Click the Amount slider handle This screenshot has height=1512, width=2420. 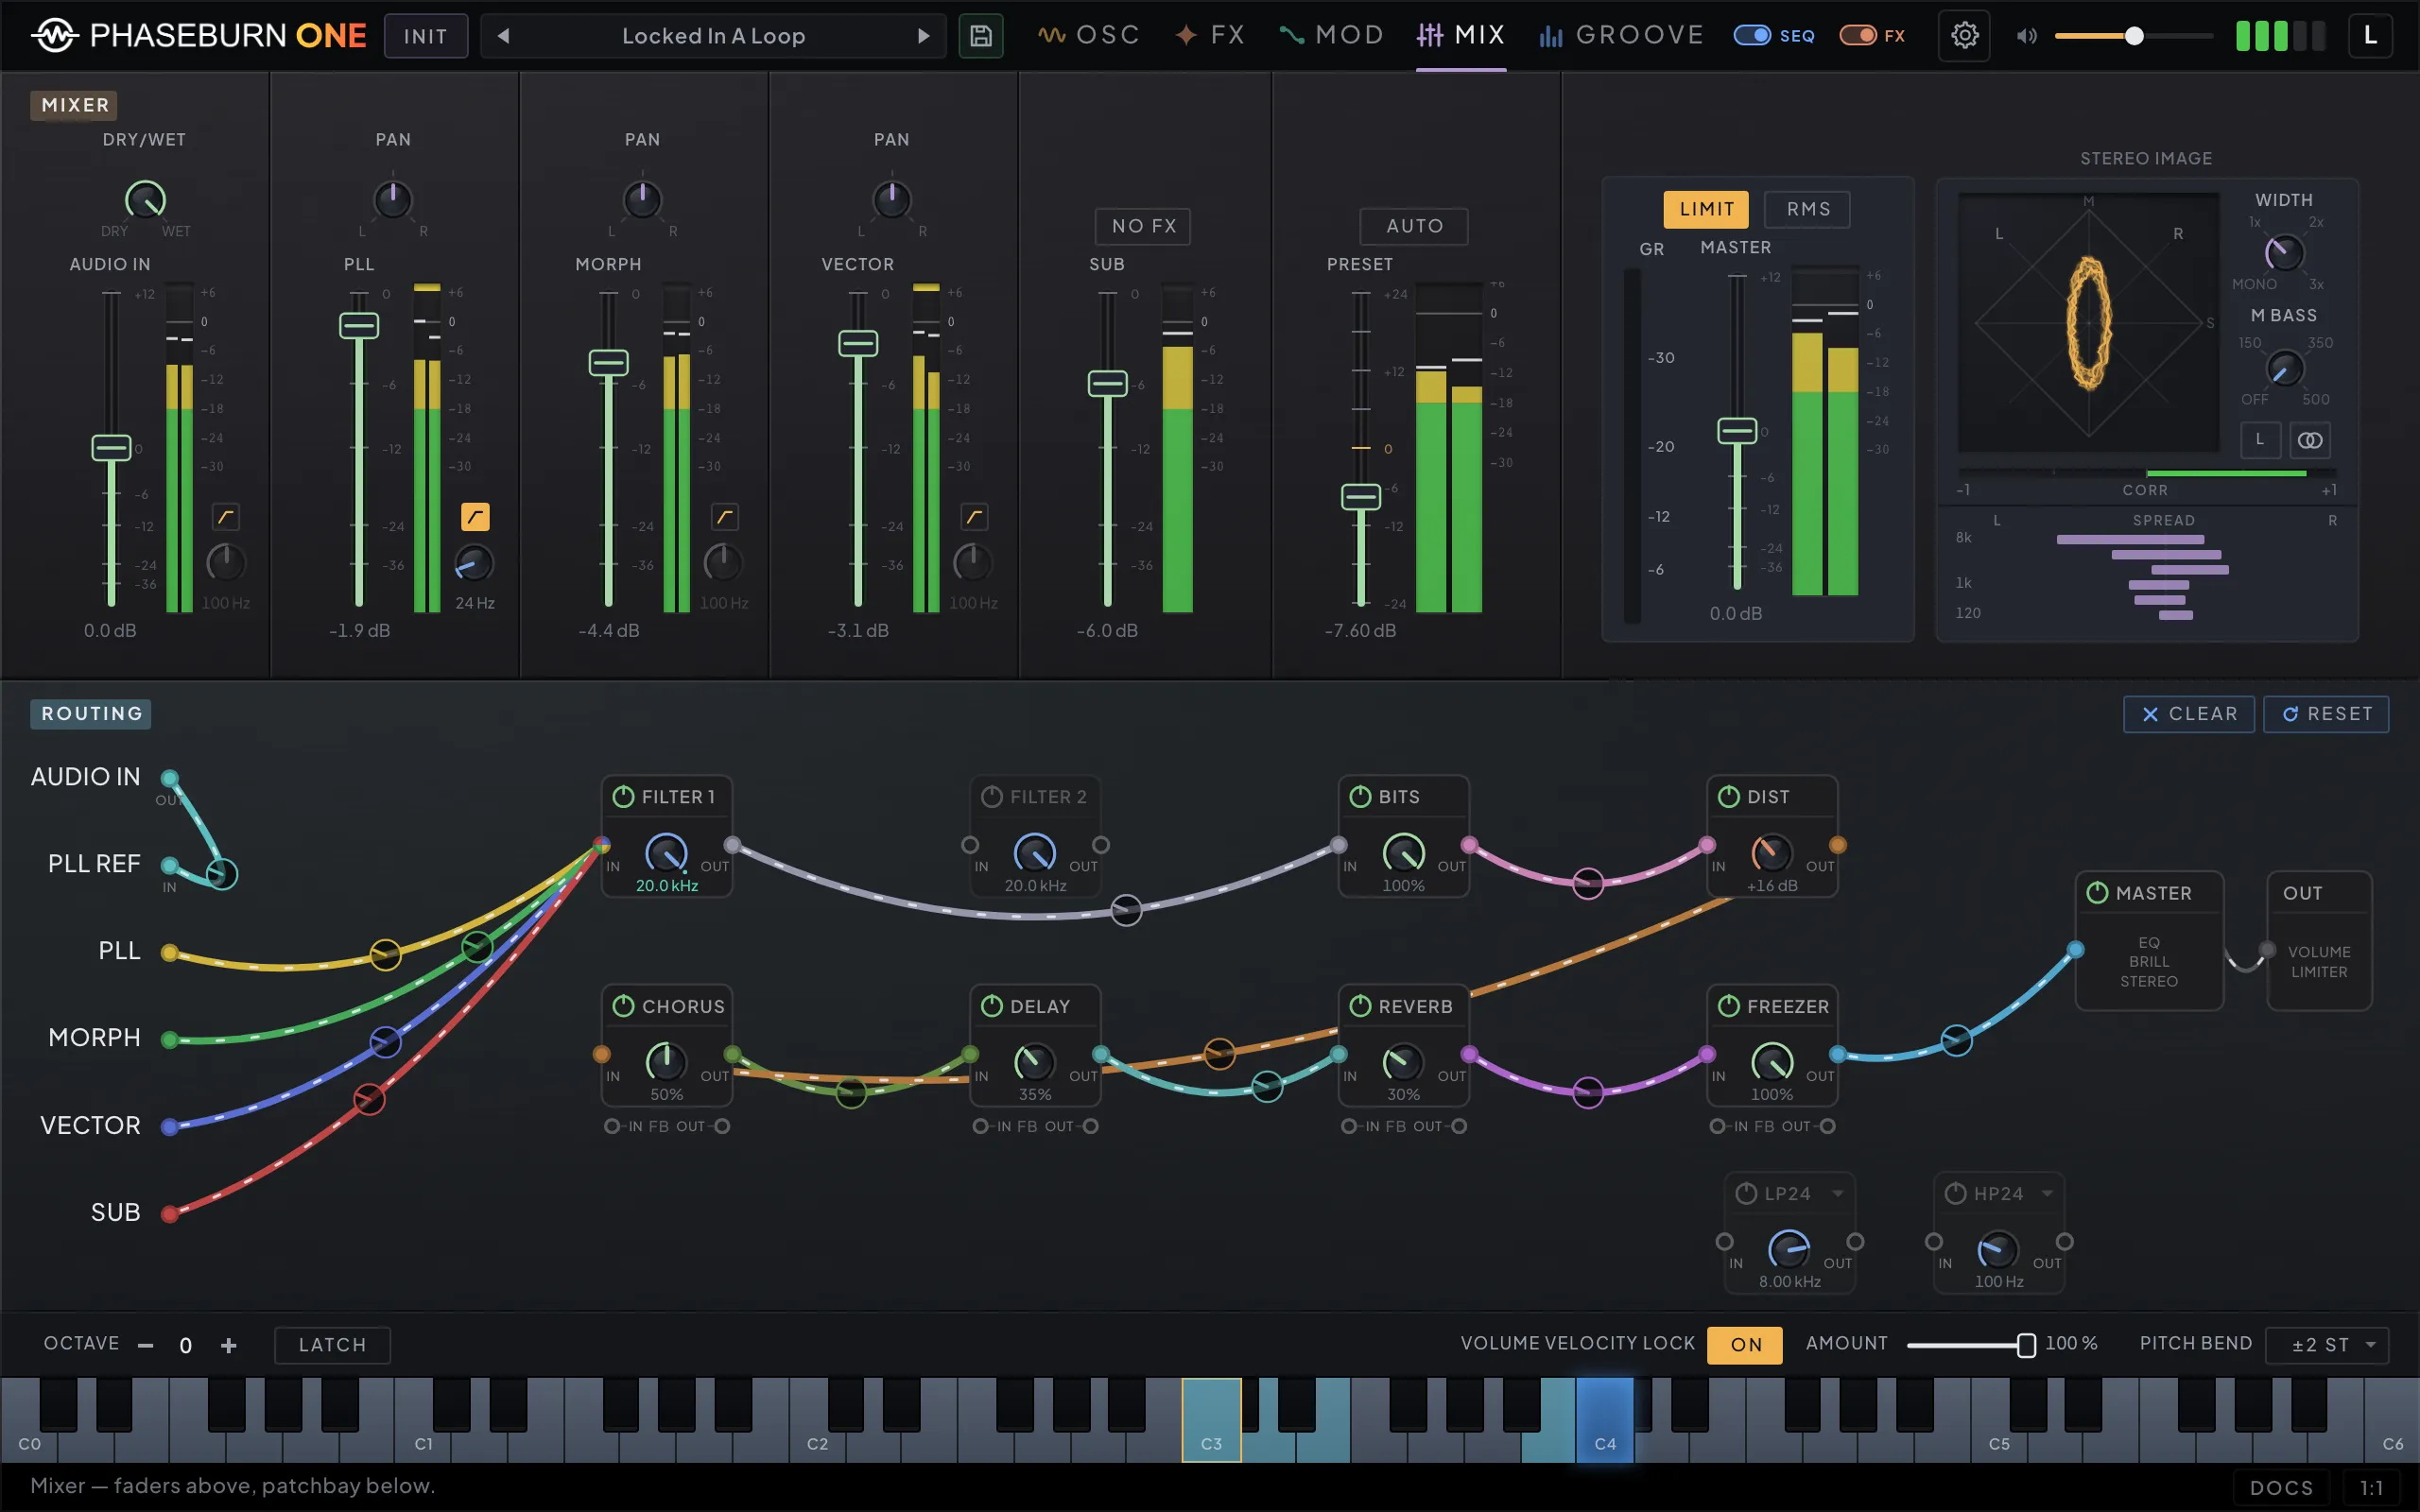pos(2026,1345)
